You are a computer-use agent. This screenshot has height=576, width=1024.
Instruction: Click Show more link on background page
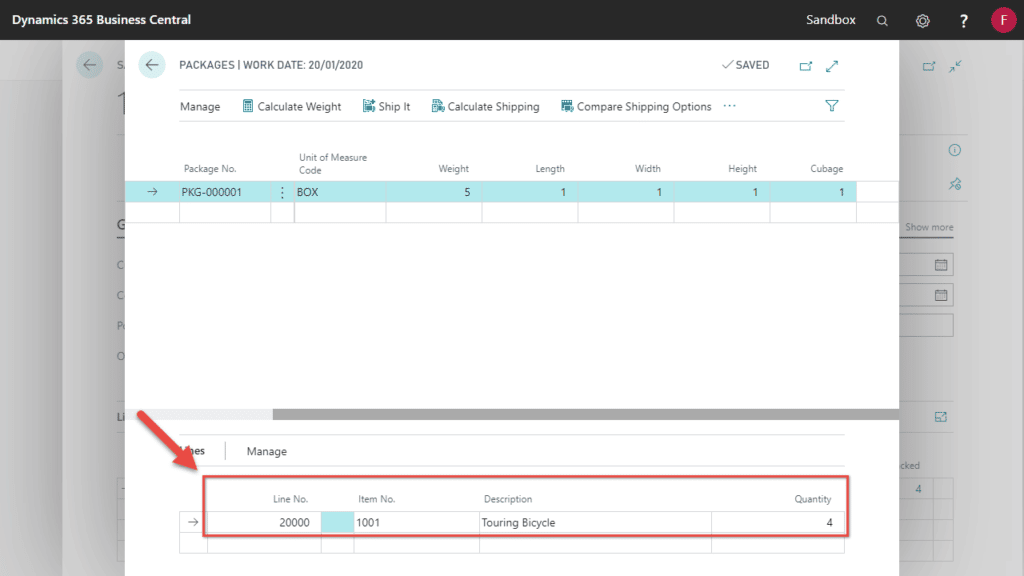point(929,227)
